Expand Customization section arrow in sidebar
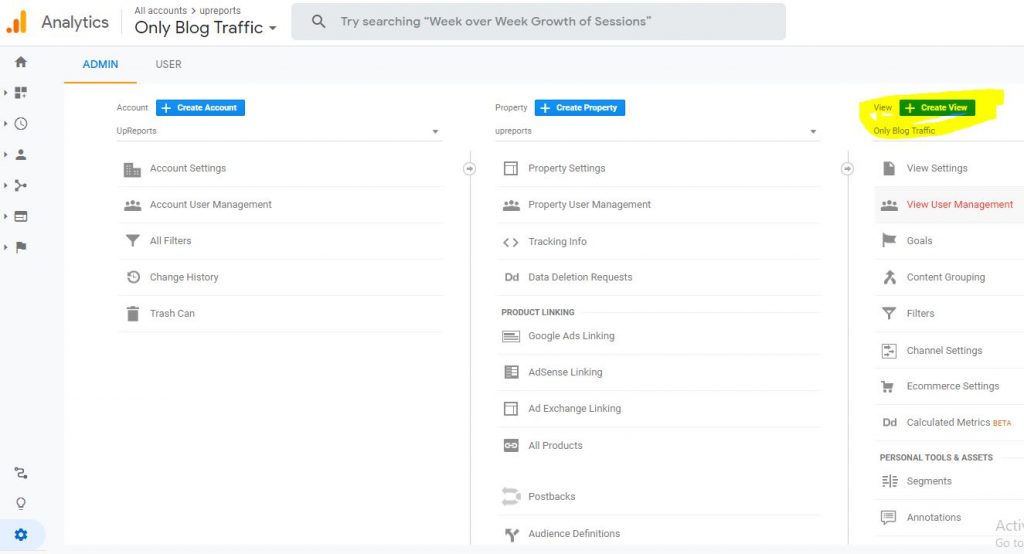 point(6,93)
